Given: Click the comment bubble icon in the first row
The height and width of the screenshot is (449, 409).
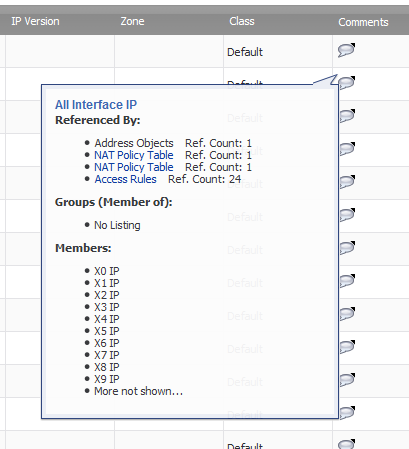Looking at the screenshot, I should point(346,50).
